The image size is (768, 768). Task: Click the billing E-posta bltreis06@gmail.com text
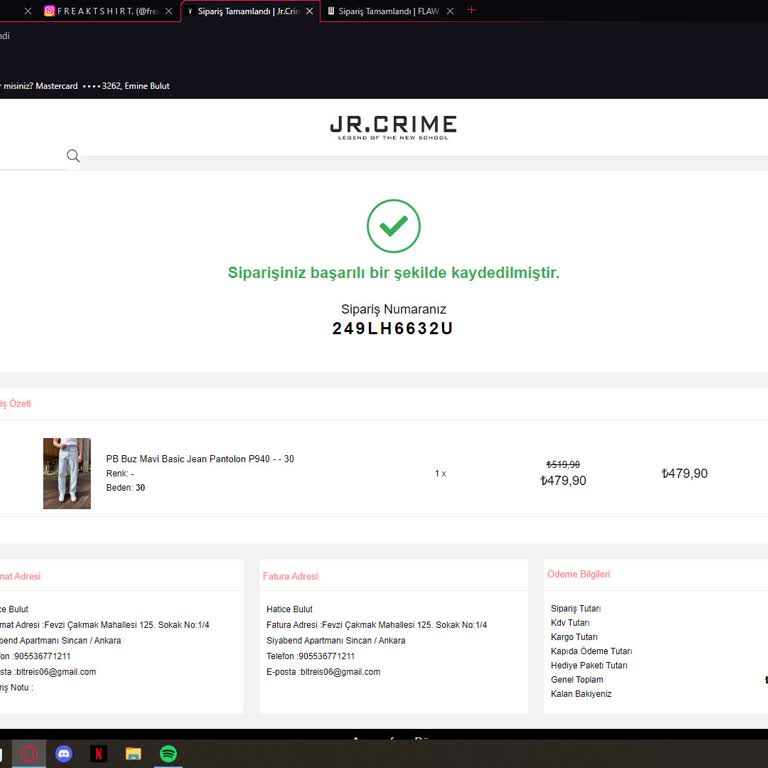pyautogui.click(x=323, y=672)
